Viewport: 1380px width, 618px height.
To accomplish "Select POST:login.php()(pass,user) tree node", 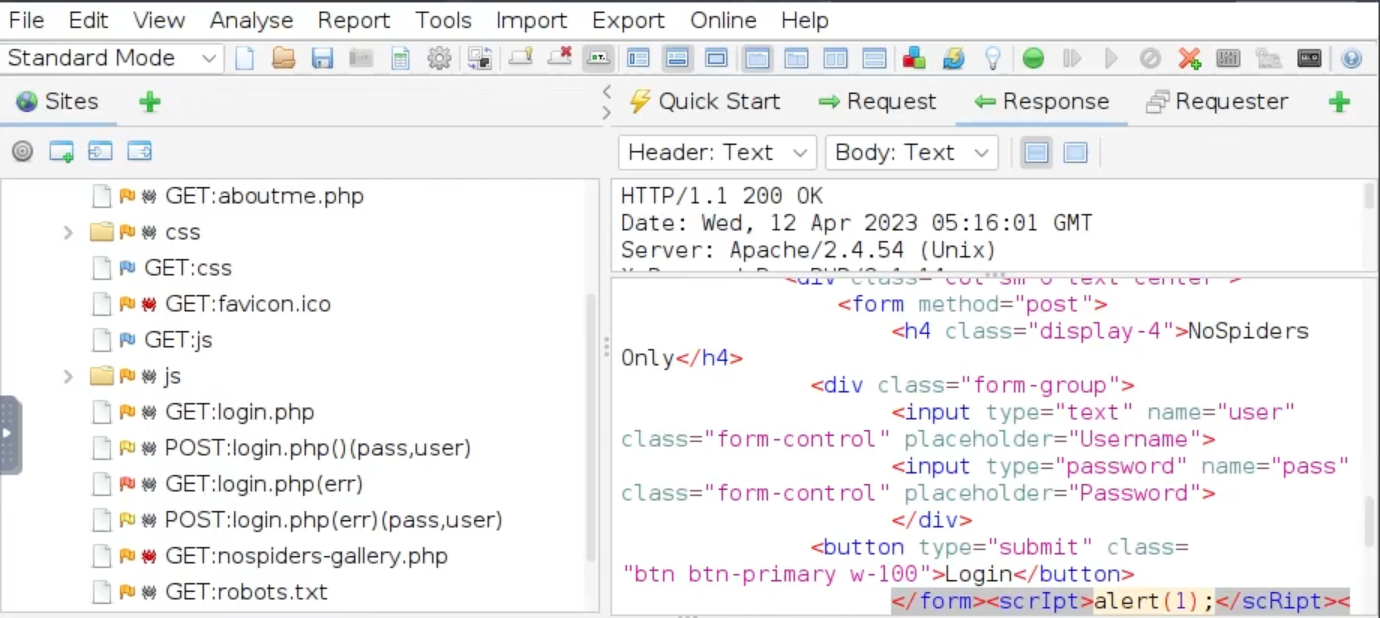I will coord(317,448).
